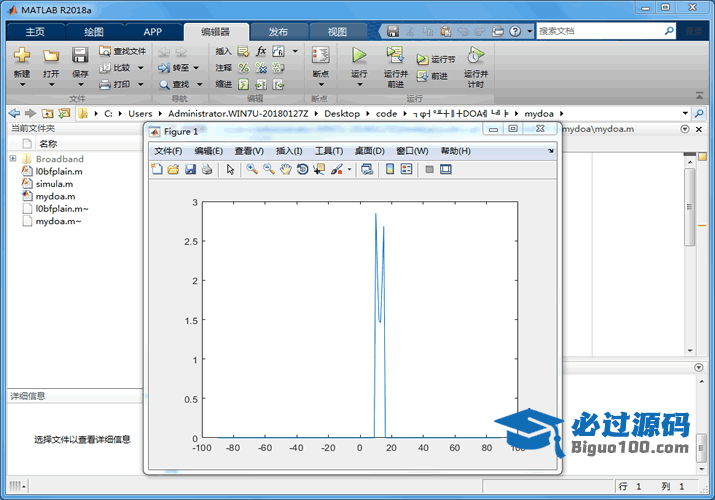Click the uncomment icon with X

(x=261, y=68)
